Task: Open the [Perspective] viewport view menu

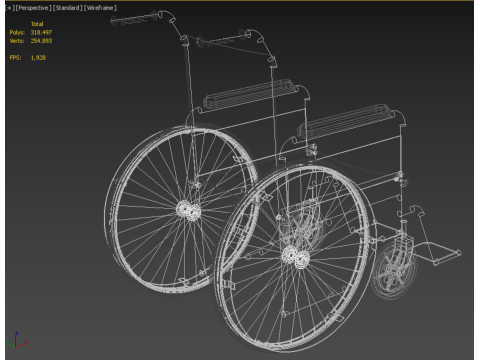Action: [33, 8]
